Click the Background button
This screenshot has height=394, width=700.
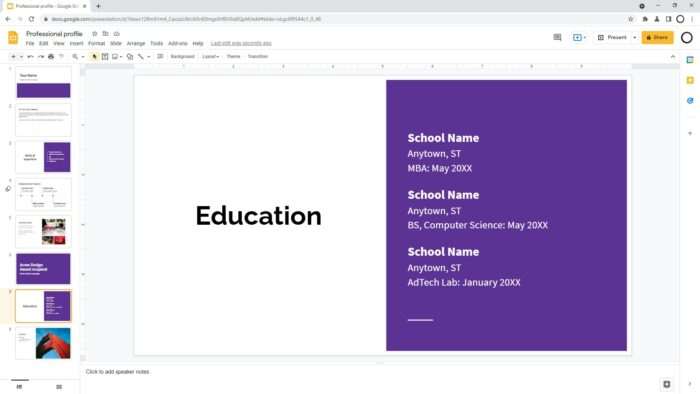[x=183, y=57]
